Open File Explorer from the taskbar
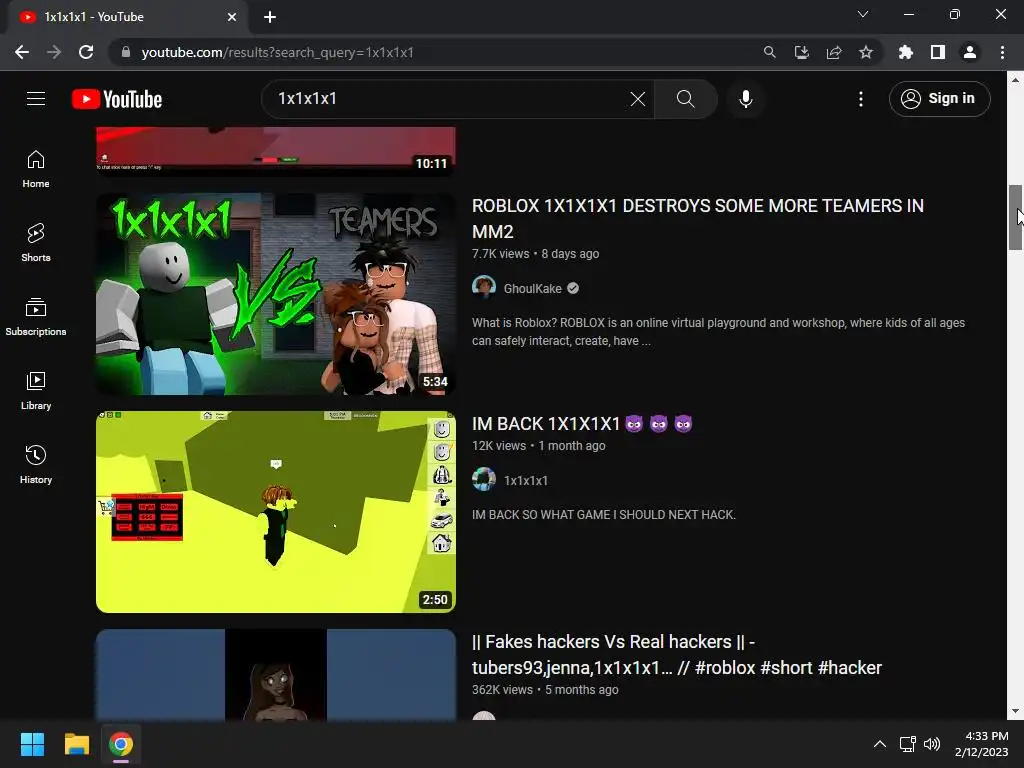 tap(76, 744)
